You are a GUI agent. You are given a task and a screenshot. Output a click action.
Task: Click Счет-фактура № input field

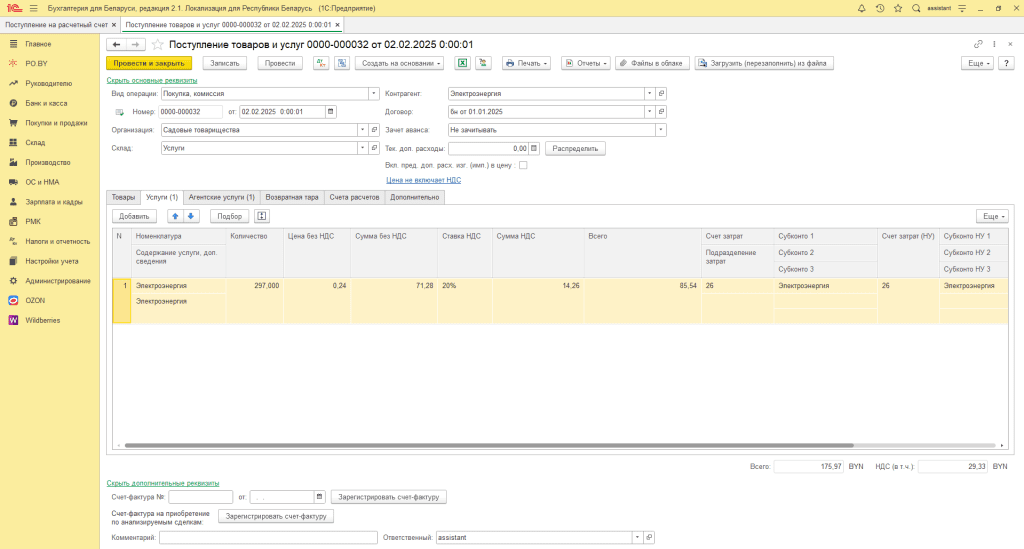click(200, 497)
